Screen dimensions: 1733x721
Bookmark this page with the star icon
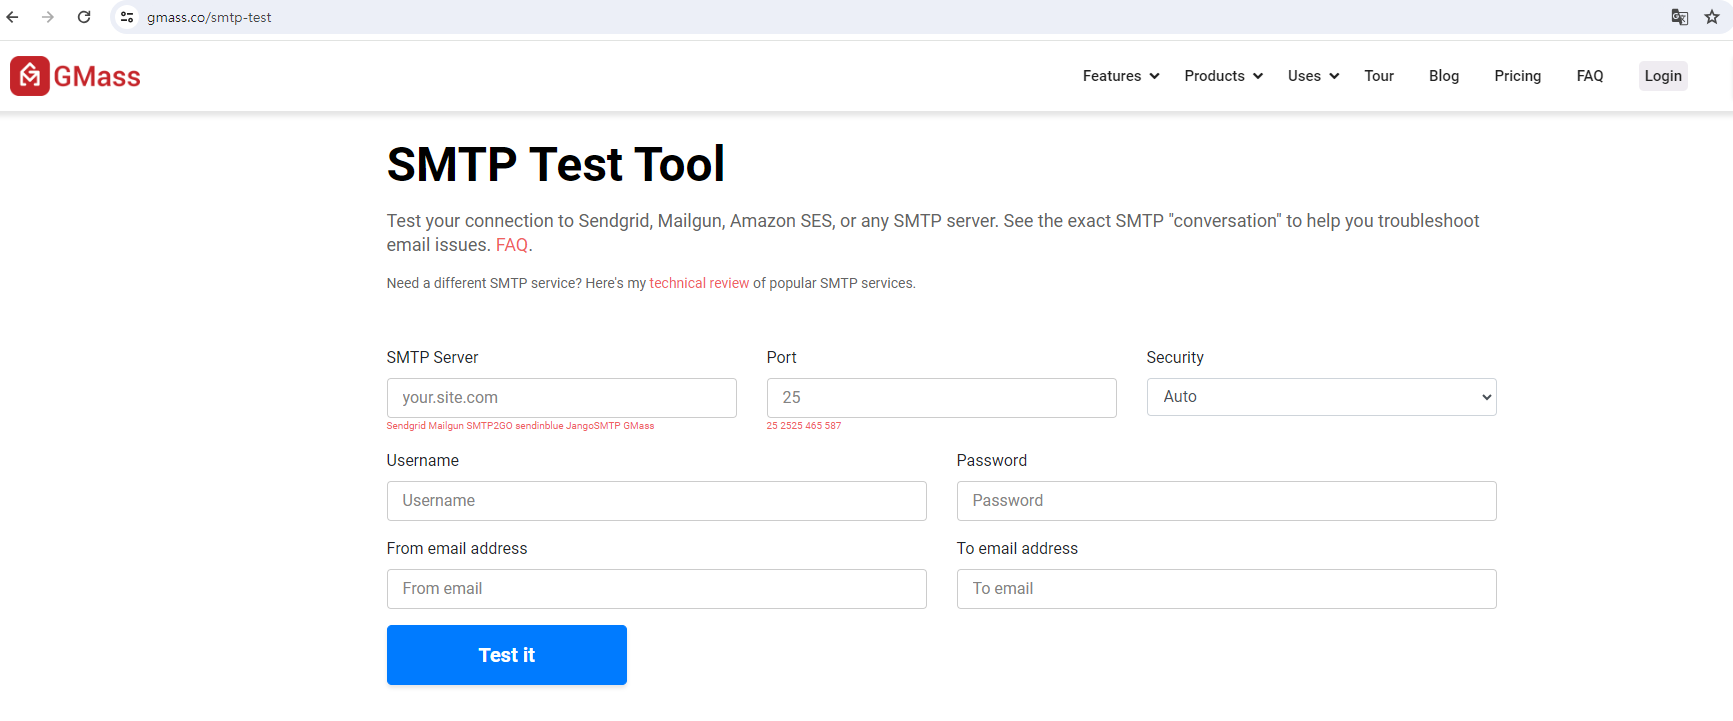1712,17
